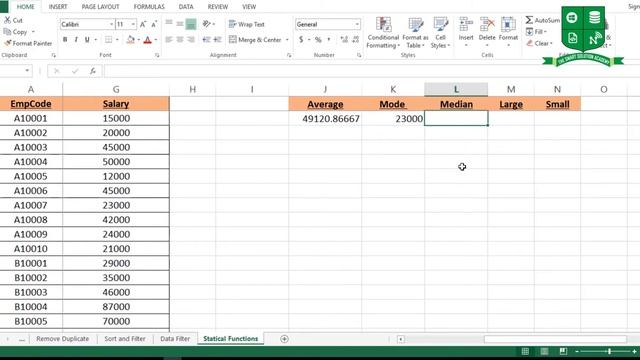The image size is (640, 360).
Task: Open Conditional Formatting menu
Action: click(383, 33)
